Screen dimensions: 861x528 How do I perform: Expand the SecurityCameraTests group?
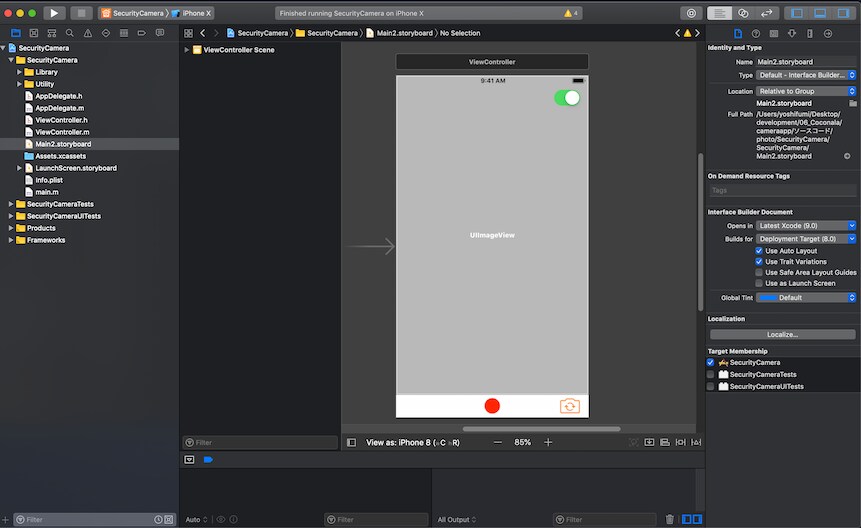coord(11,204)
